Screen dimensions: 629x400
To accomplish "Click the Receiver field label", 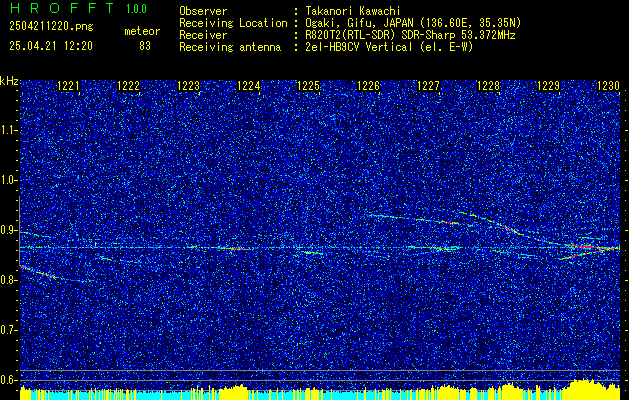I will click(x=203, y=35).
